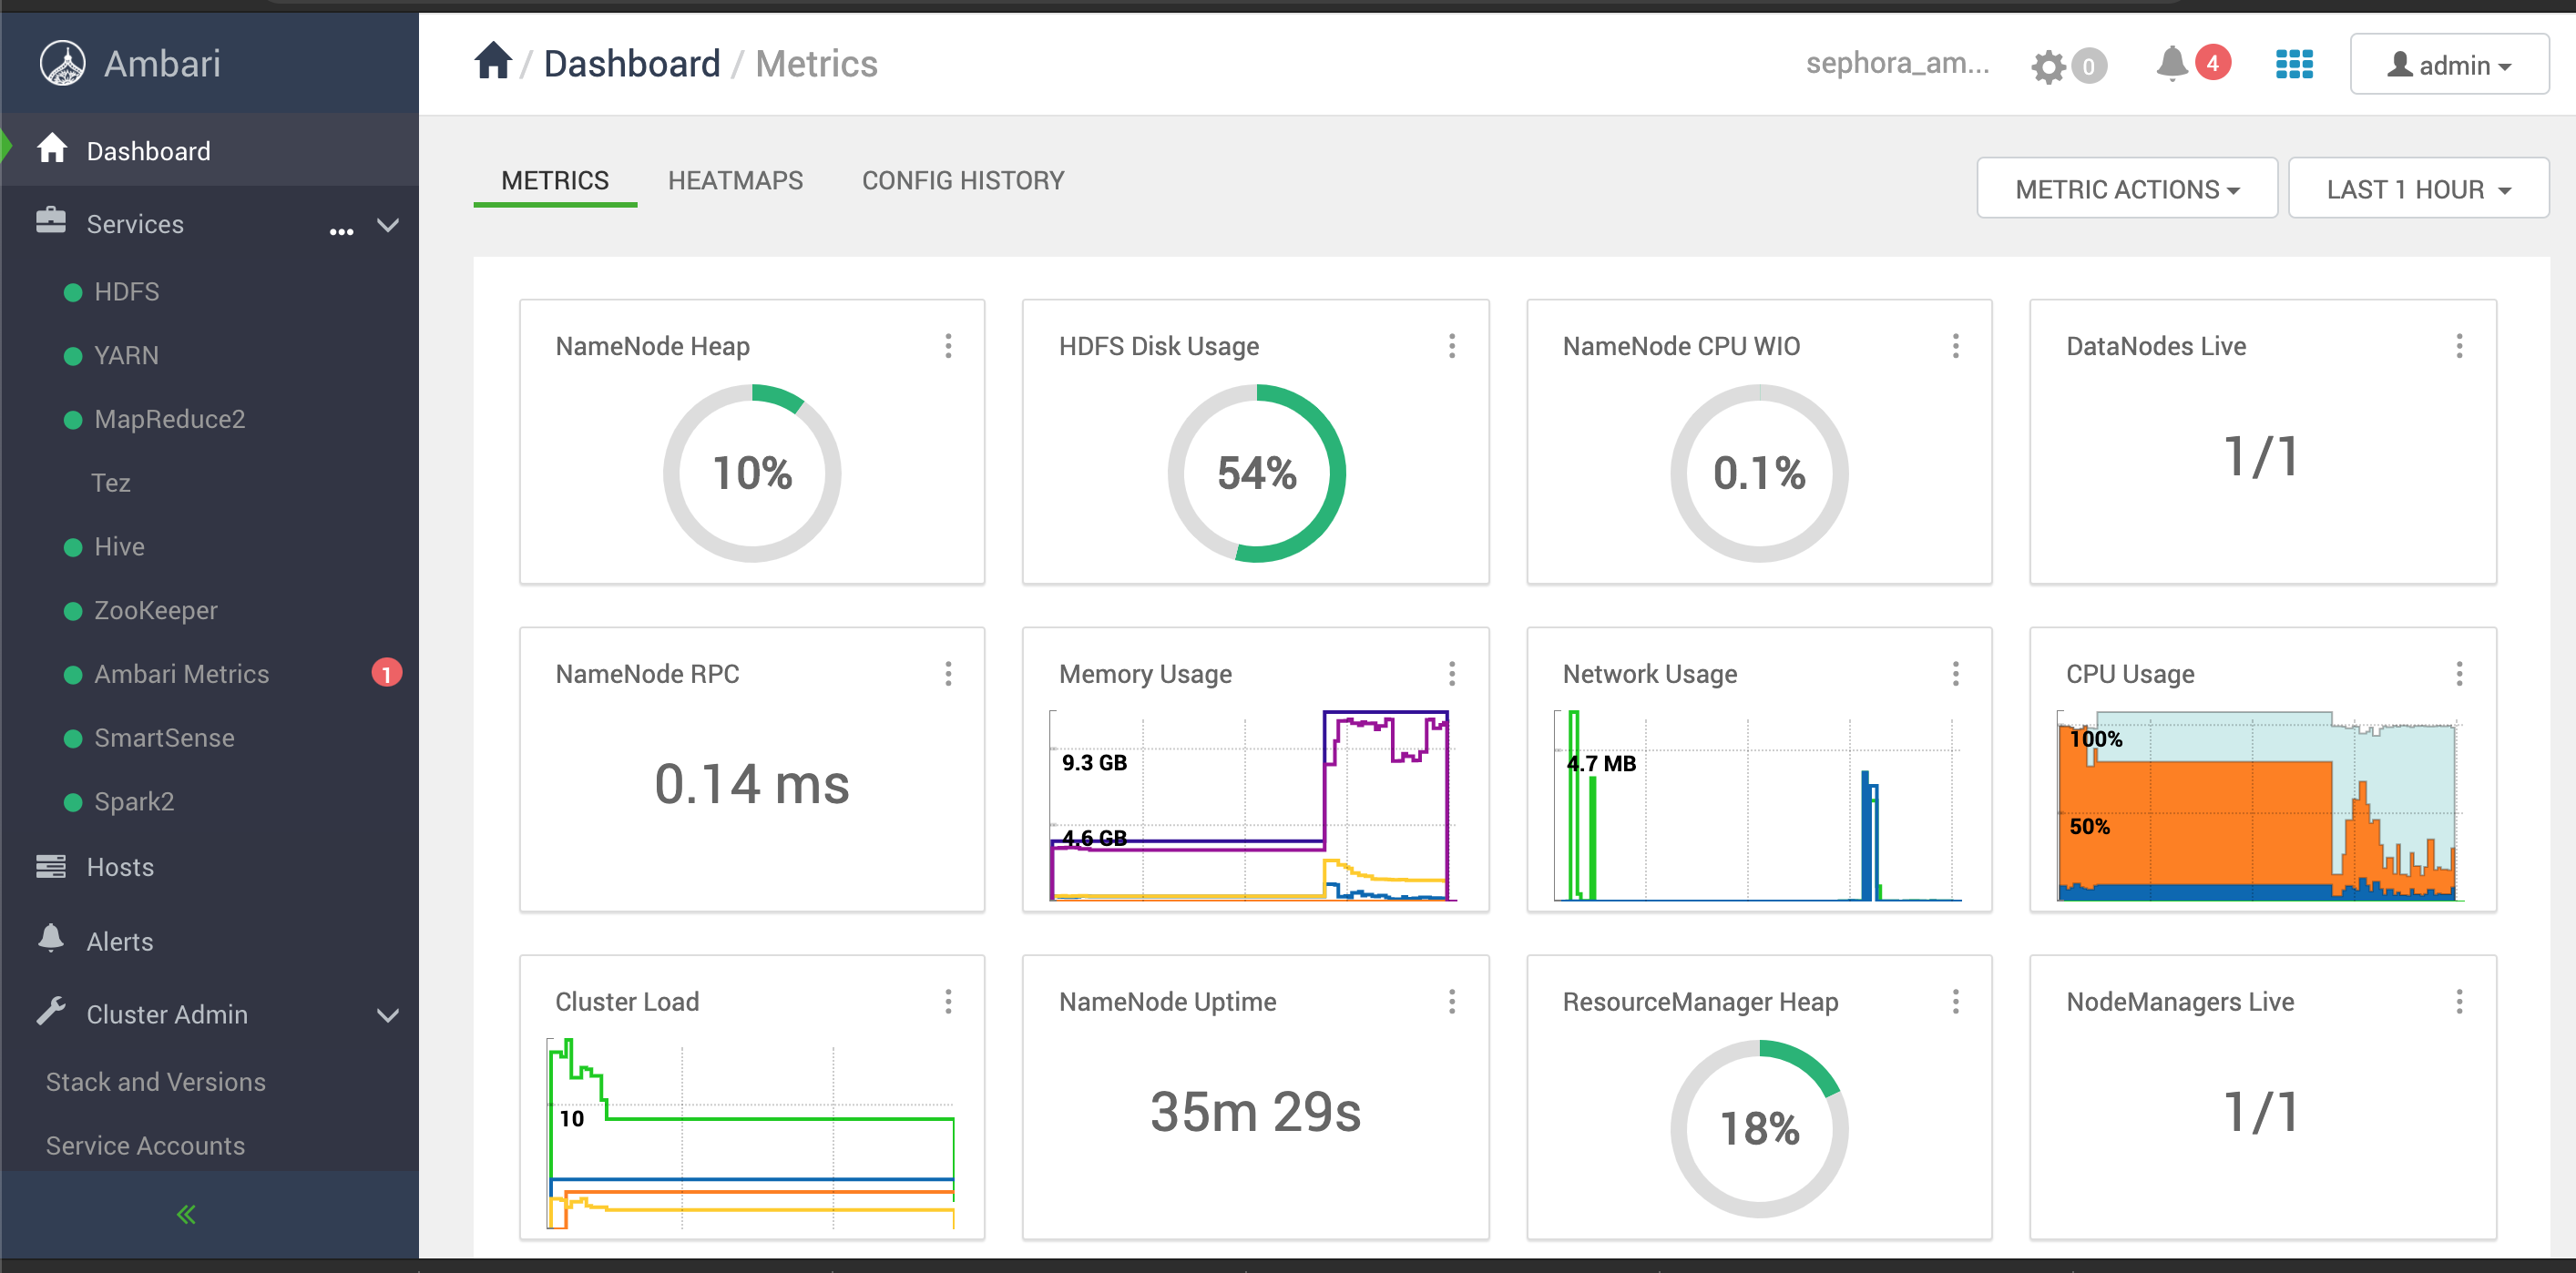The image size is (2576, 1273).
Task: Click the Services ellipsis actions icon
Action: tap(341, 231)
